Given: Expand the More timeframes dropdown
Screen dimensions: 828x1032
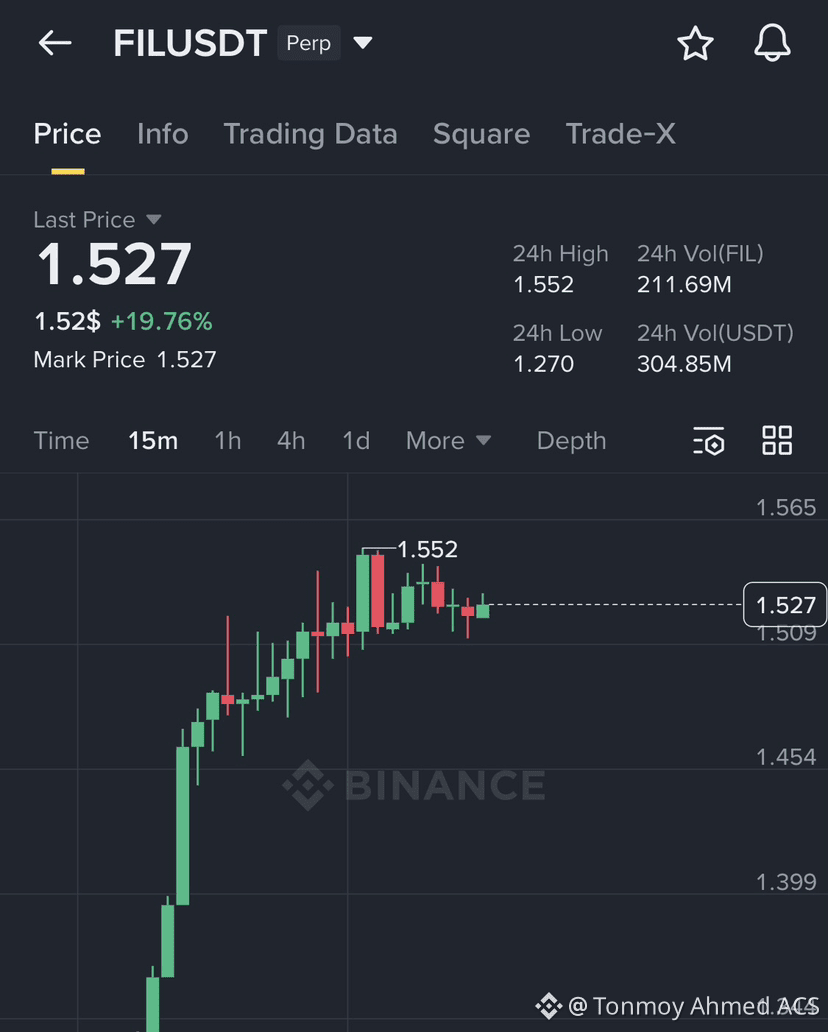Looking at the screenshot, I should point(448,440).
